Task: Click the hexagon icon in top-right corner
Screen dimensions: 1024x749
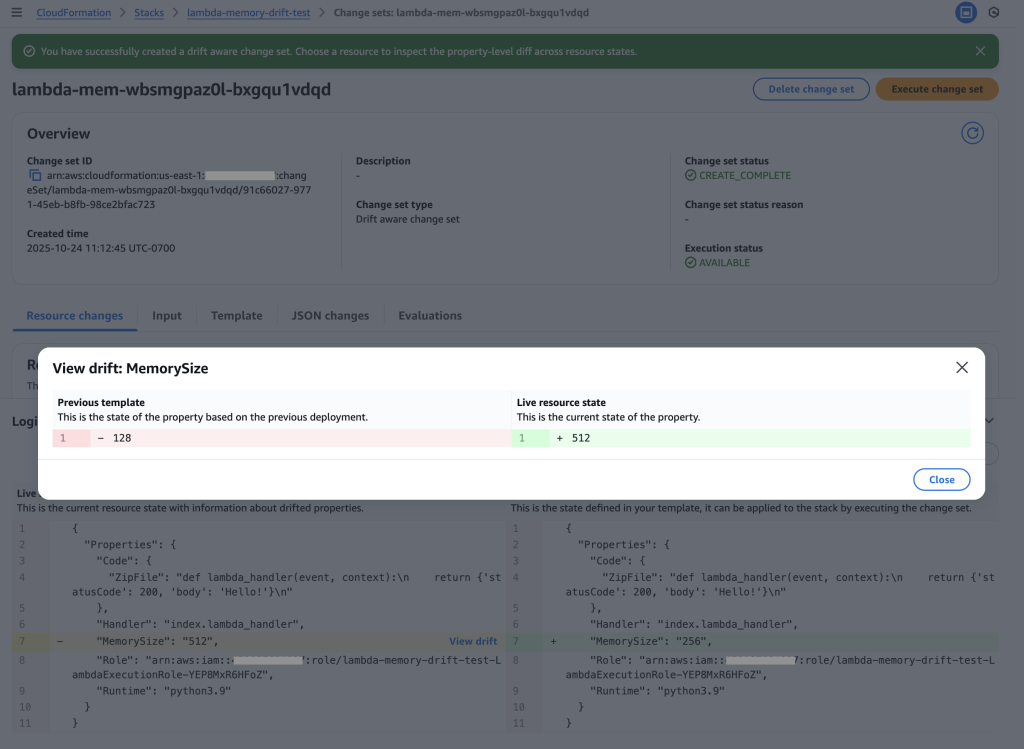Action: tap(993, 13)
